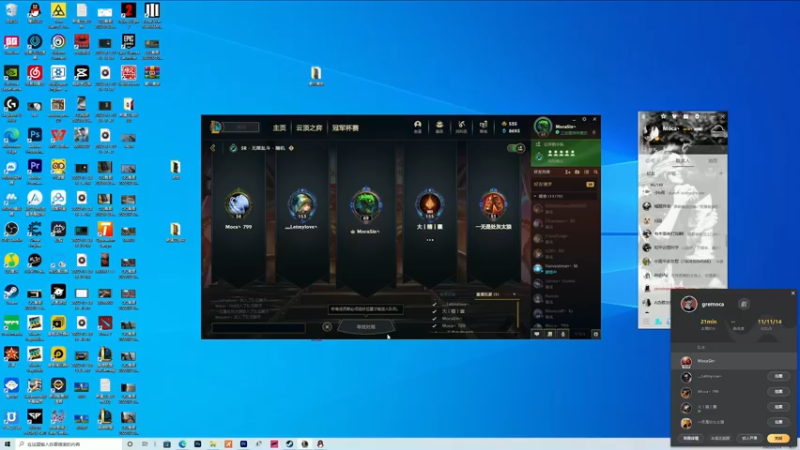
Task: Click the League of Legends logo icon
Action: (x=216, y=127)
